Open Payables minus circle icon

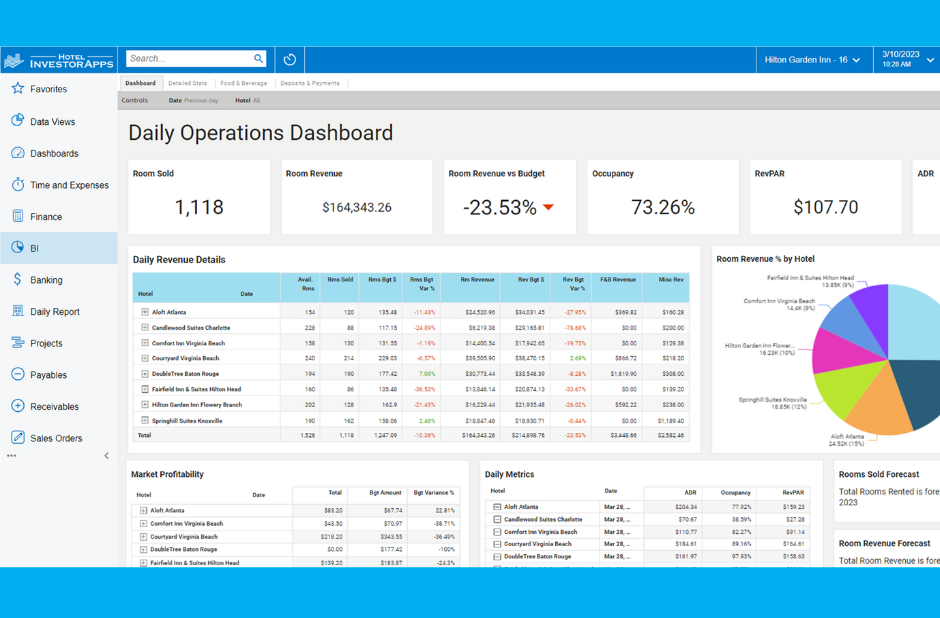(x=18, y=374)
